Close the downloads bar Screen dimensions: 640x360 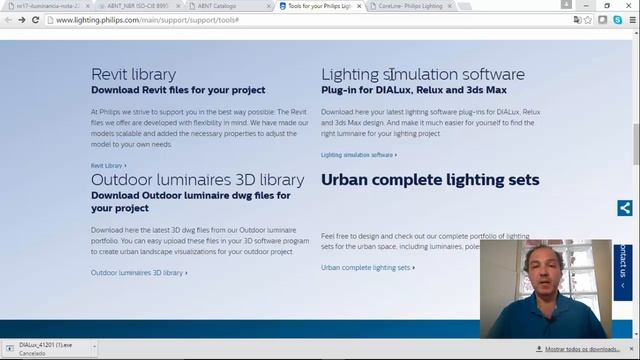(631, 349)
